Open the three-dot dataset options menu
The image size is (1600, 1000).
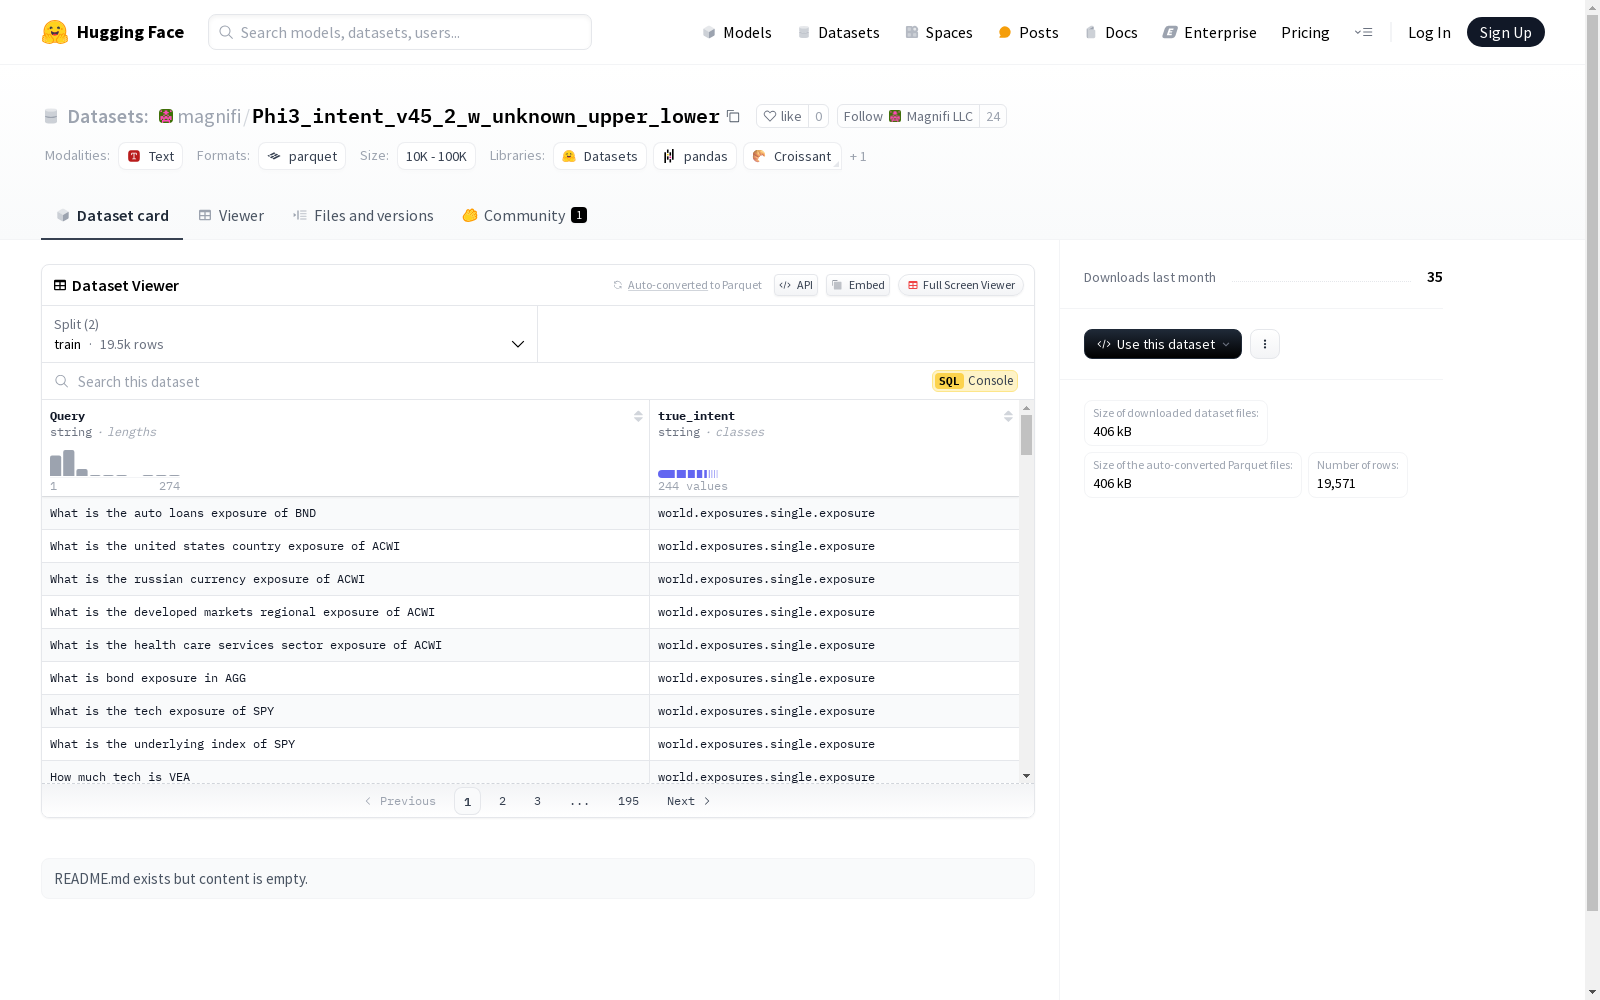1265,344
